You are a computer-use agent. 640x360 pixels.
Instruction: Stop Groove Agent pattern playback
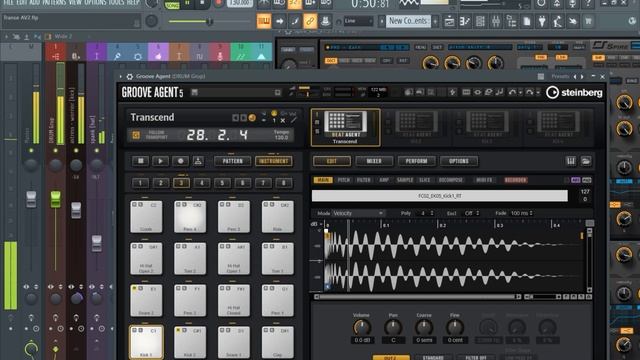coord(140,161)
